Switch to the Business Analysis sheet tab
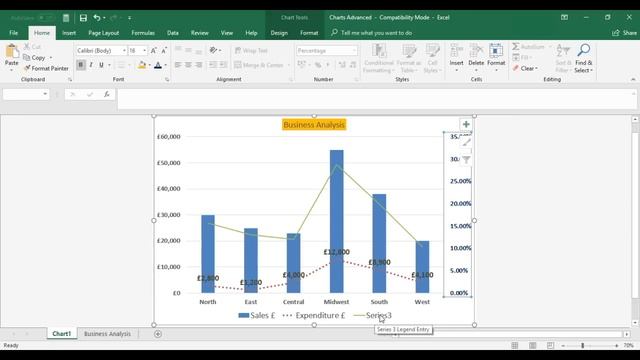Screen dimensions: 640x360 (x=107, y=334)
